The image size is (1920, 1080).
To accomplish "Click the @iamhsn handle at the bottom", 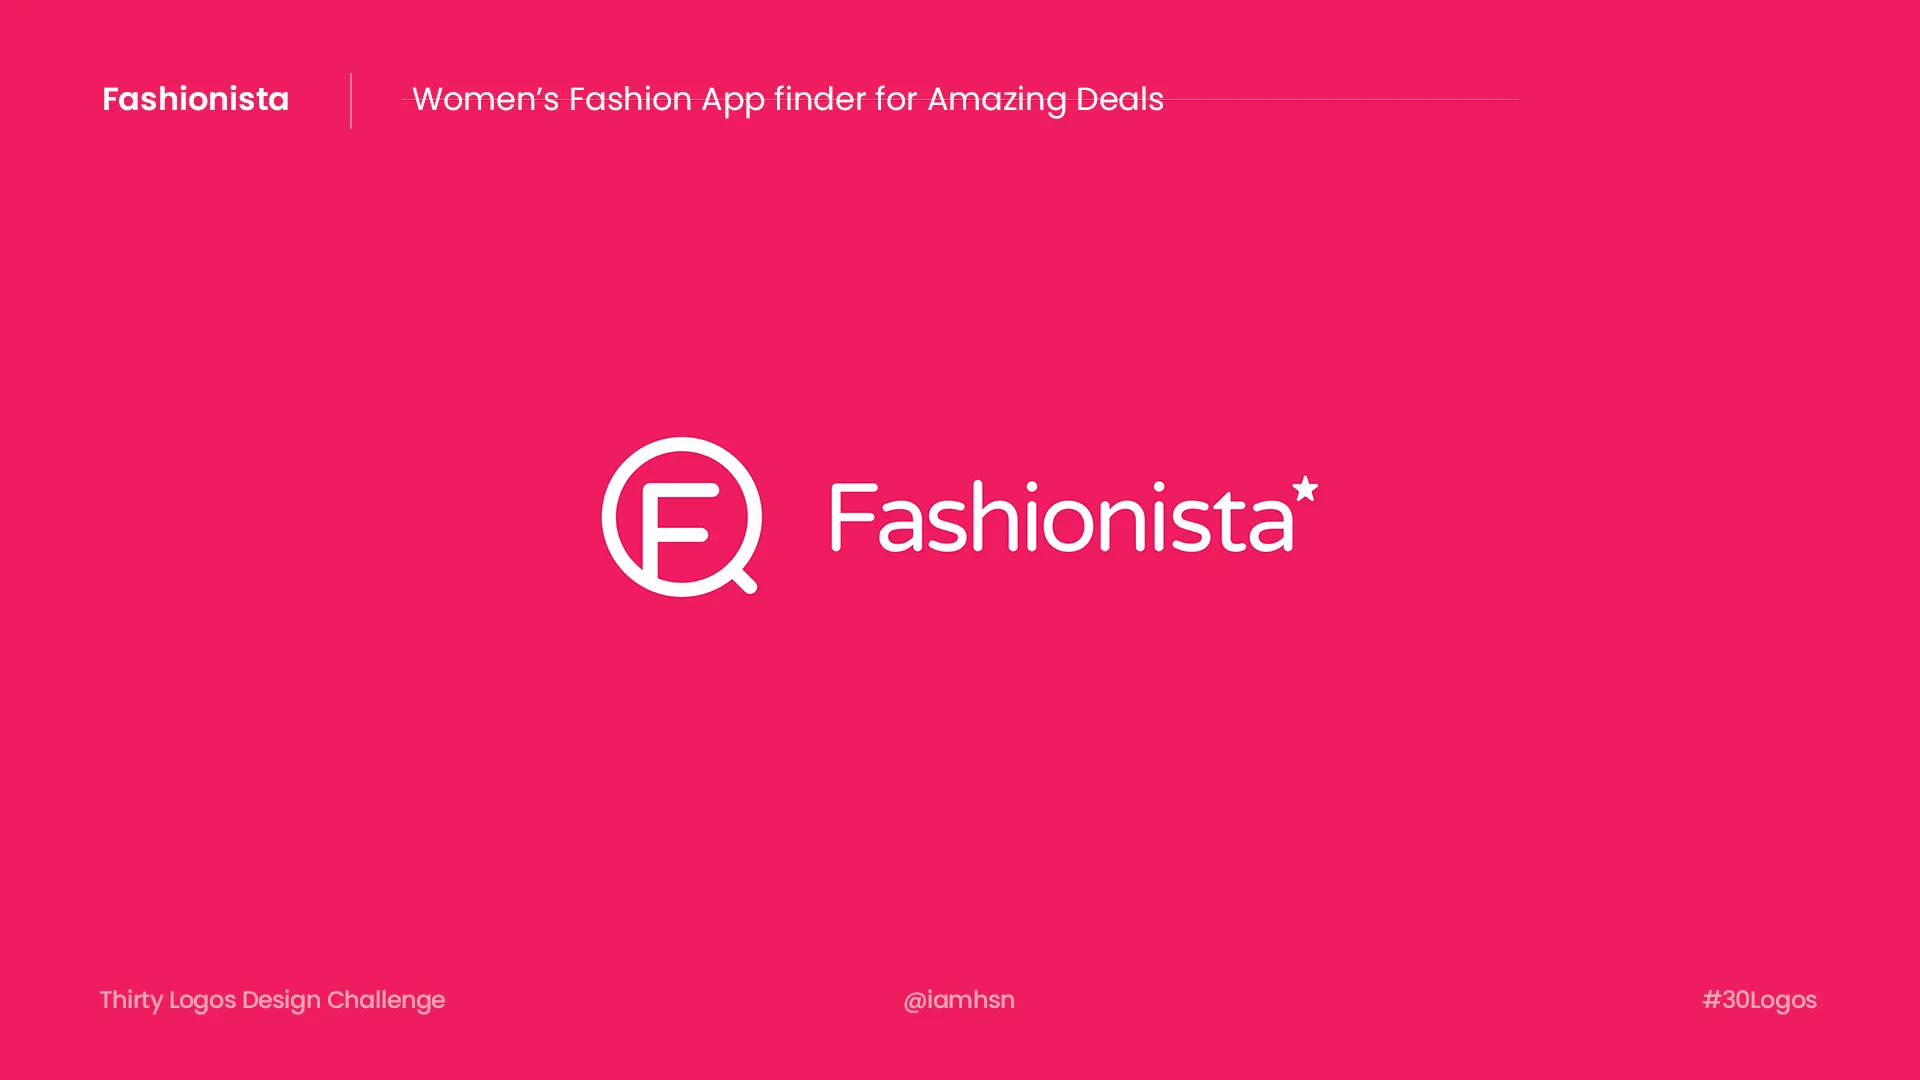I will pos(959,1000).
